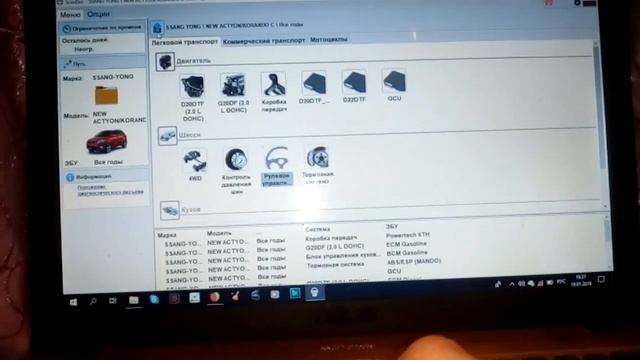Click the Шасси chassis category icon
This screenshot has height=360, width=640.
(167, 136)
